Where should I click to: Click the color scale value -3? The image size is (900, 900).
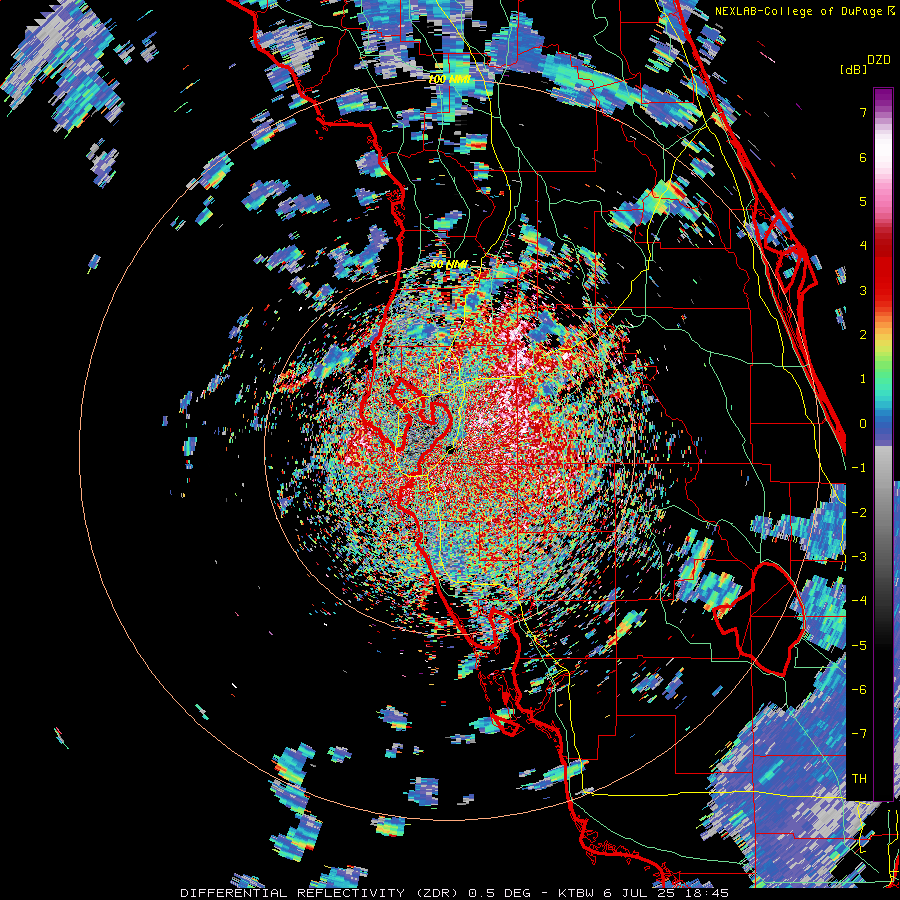[x=859, y=557]
